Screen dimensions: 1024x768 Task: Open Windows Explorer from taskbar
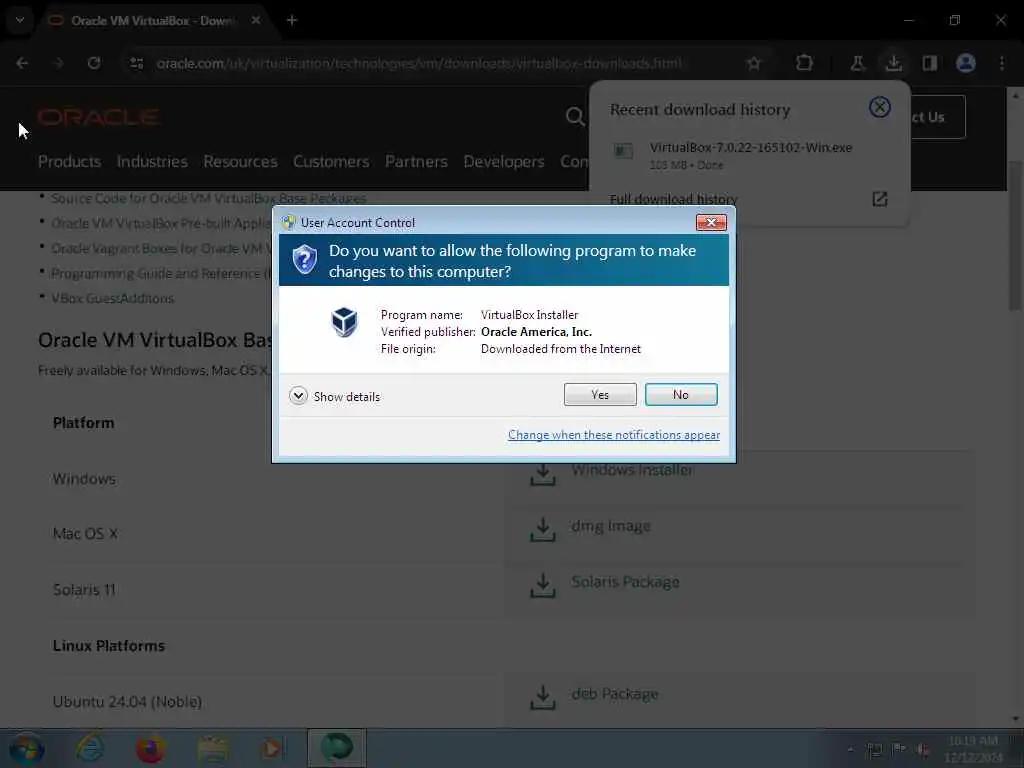coord(213,749)
